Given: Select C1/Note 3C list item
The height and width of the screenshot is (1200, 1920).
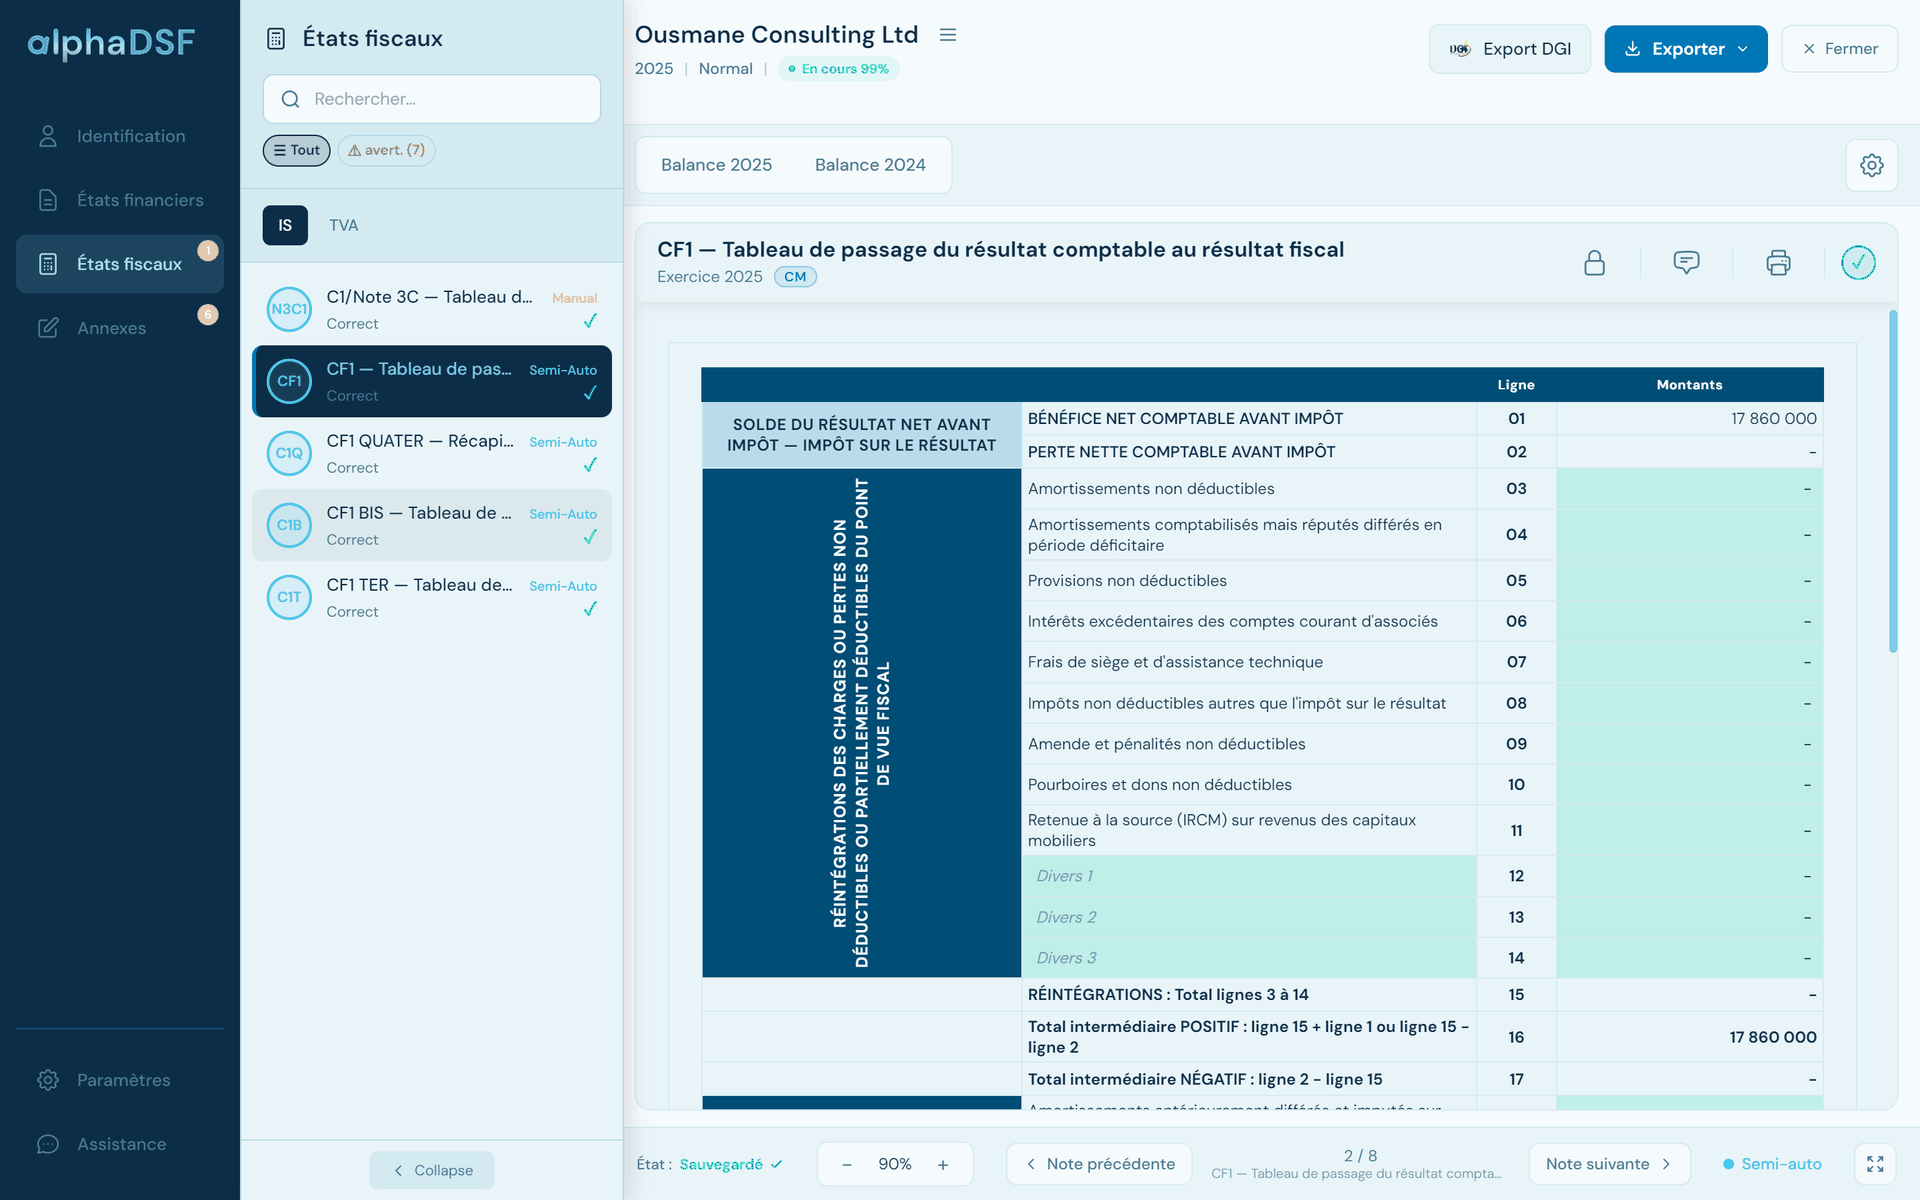Looking at the screenshot, I should click(x=432, y=309).
